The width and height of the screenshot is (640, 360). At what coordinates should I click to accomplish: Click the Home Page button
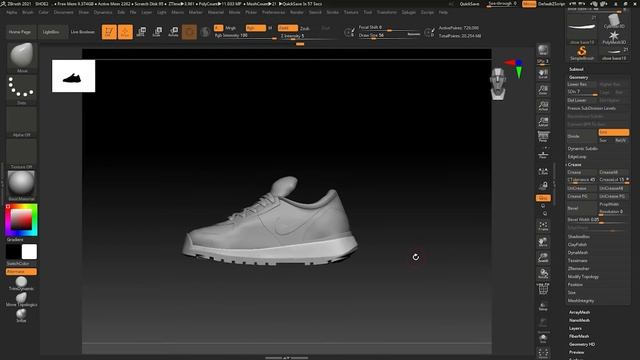(20, 32)
